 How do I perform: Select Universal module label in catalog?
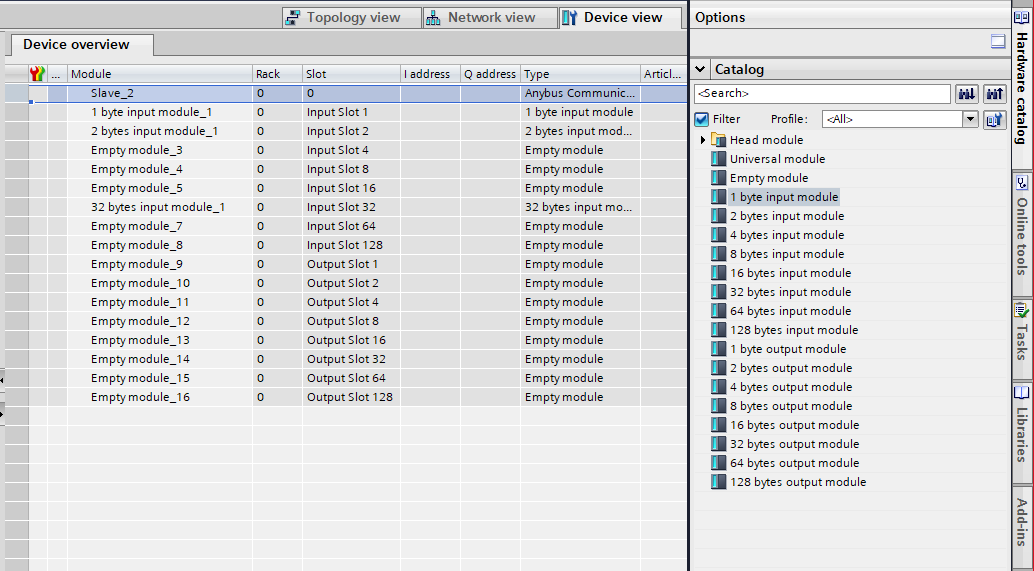pos(777,159)
